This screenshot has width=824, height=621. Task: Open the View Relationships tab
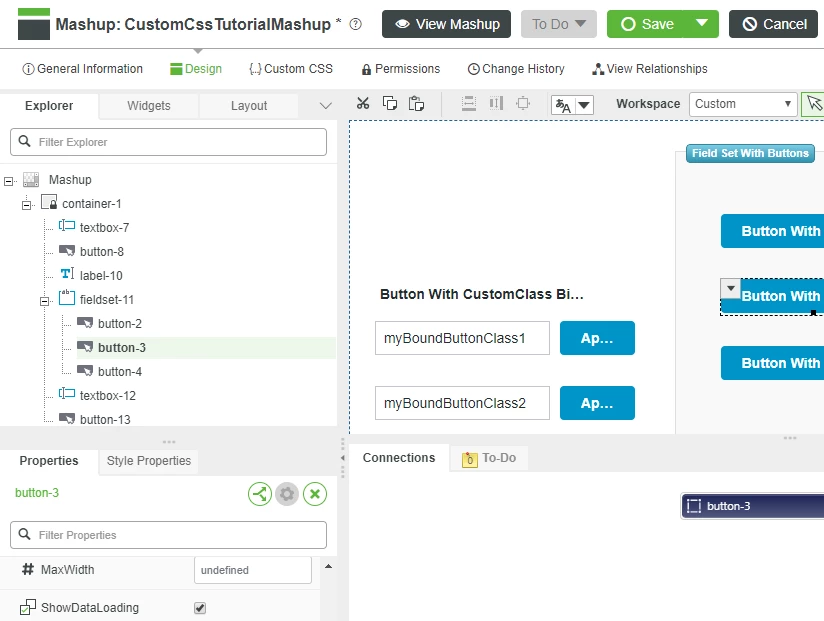point(650,69)
